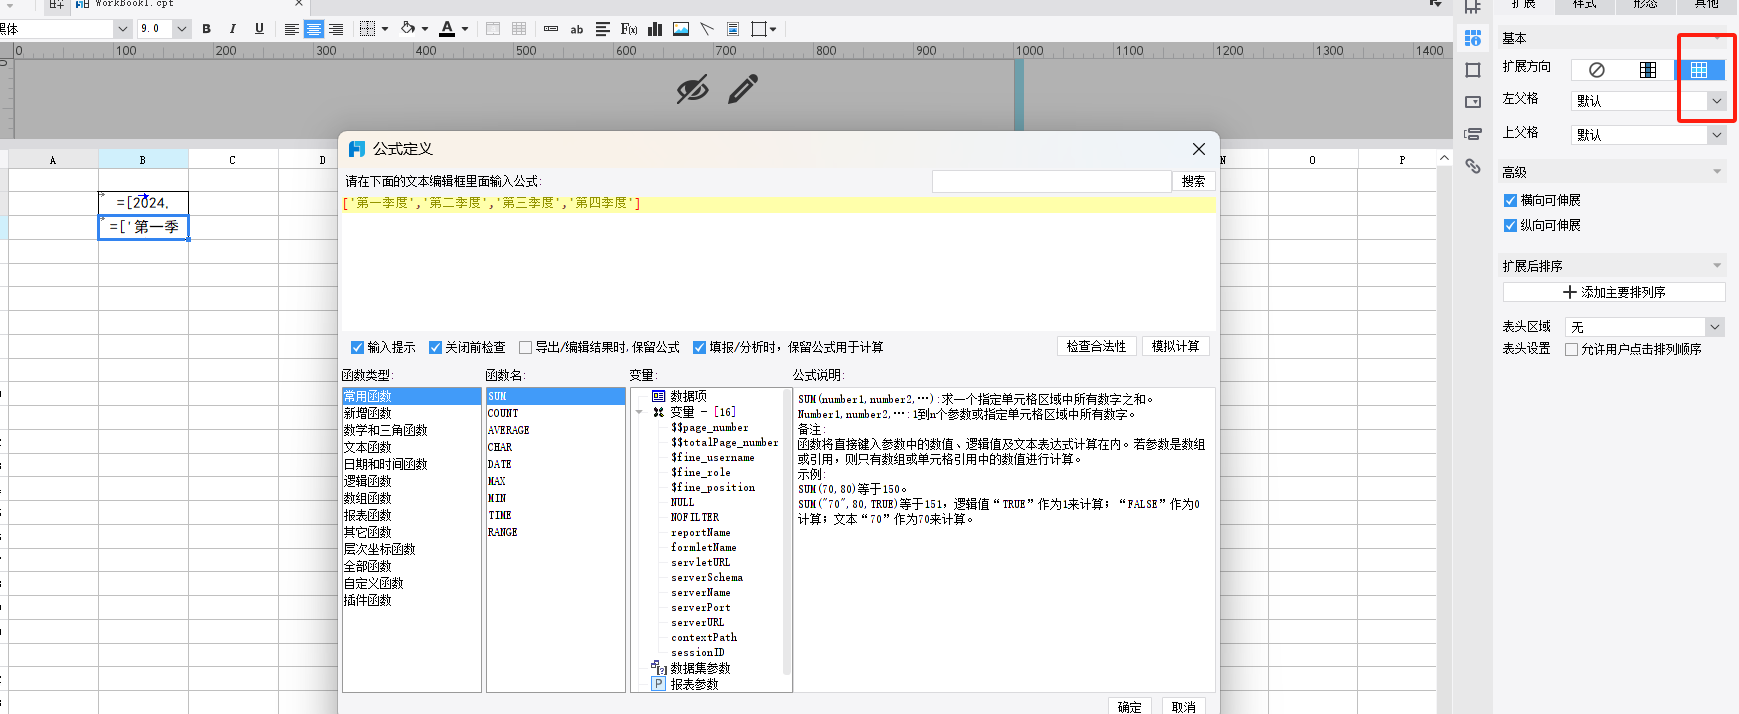Set expansion direction to none
Viewport: 1739px width, 714px height.
tap(1597, 70)
